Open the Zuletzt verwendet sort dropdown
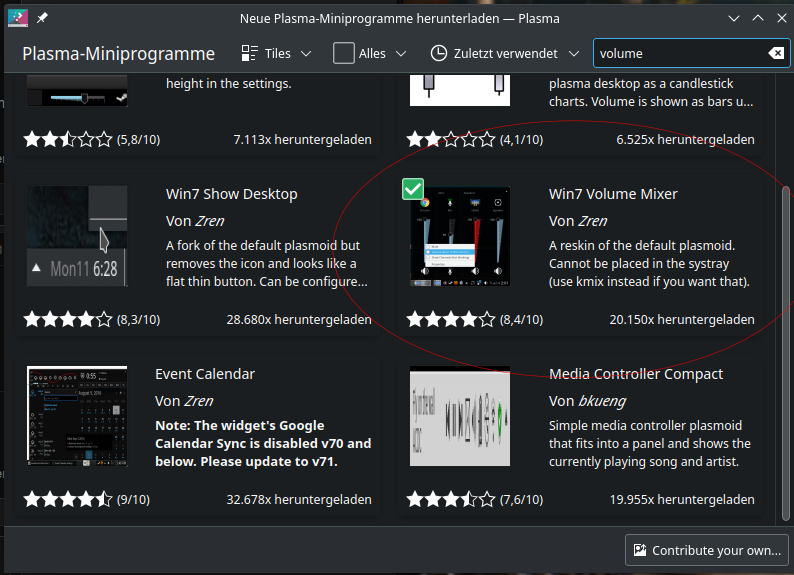This screenshot has width=794, height=575. pyautogui.click(x=504, y=53)
